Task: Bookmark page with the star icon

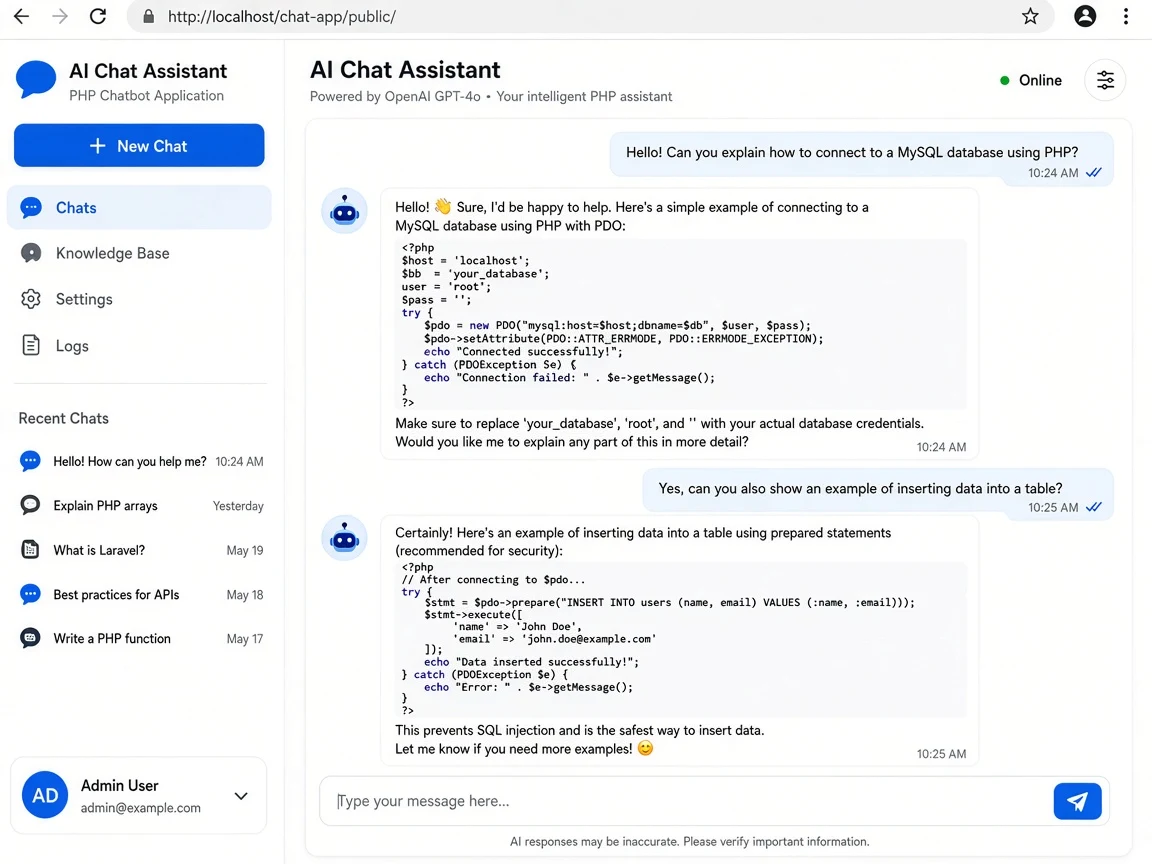Action: click(x=1030, y=16)
